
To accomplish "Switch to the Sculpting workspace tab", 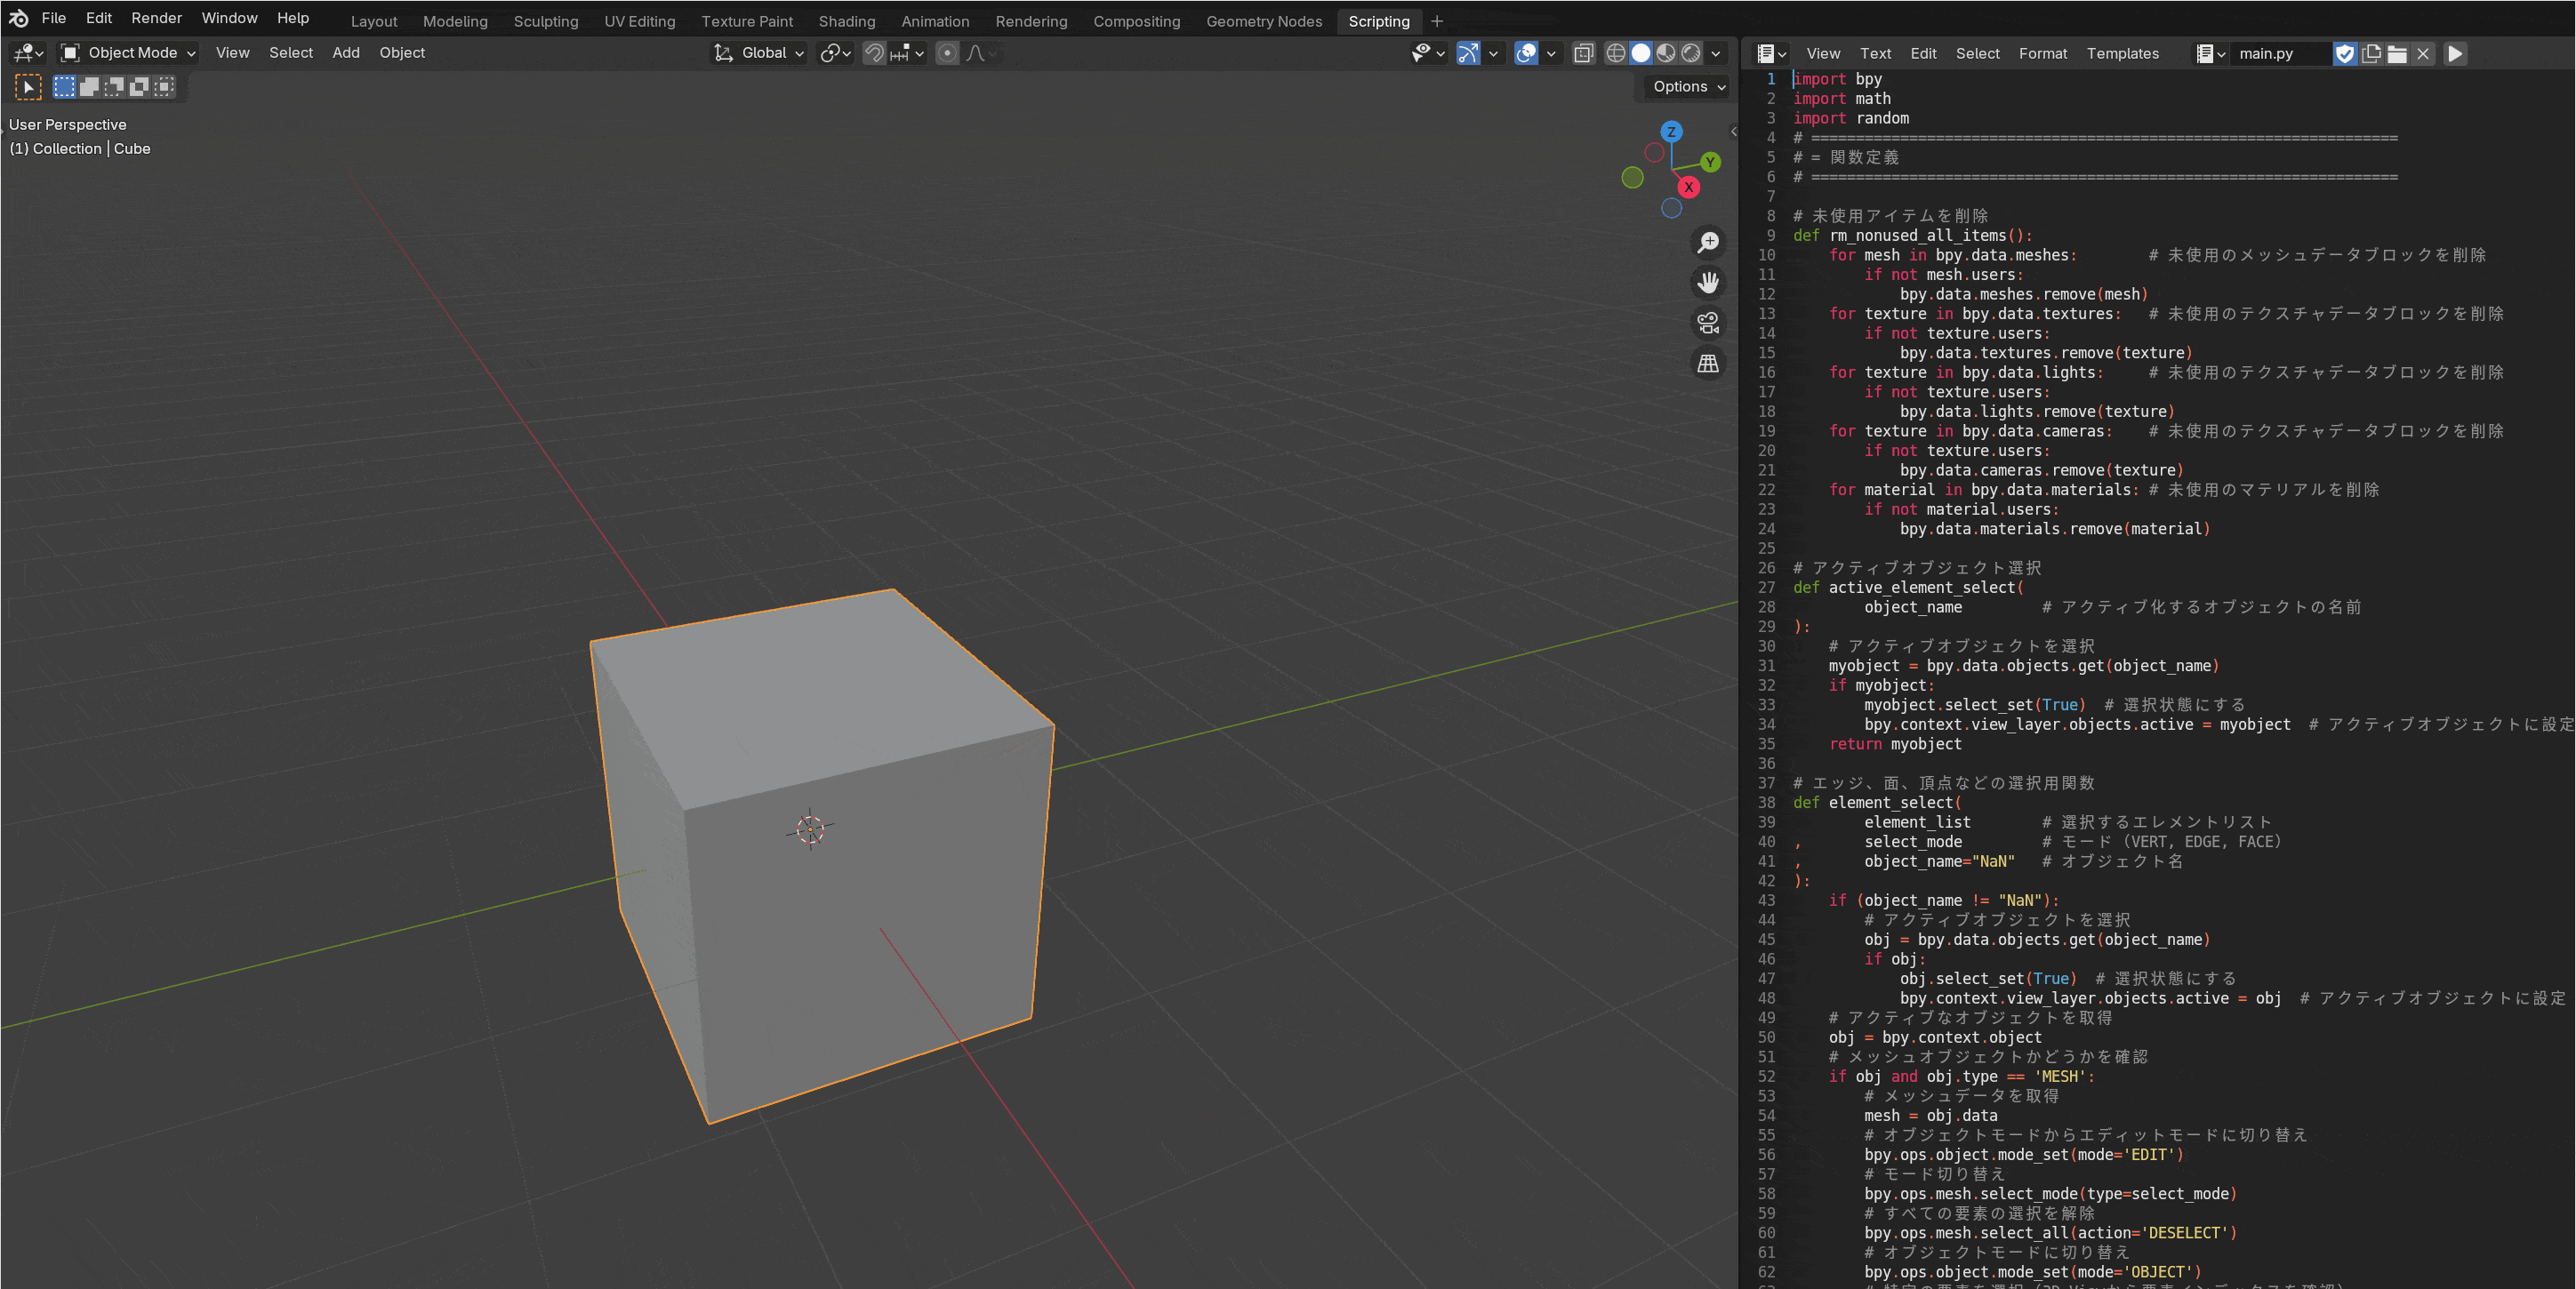I will click(x=546, y=21).
